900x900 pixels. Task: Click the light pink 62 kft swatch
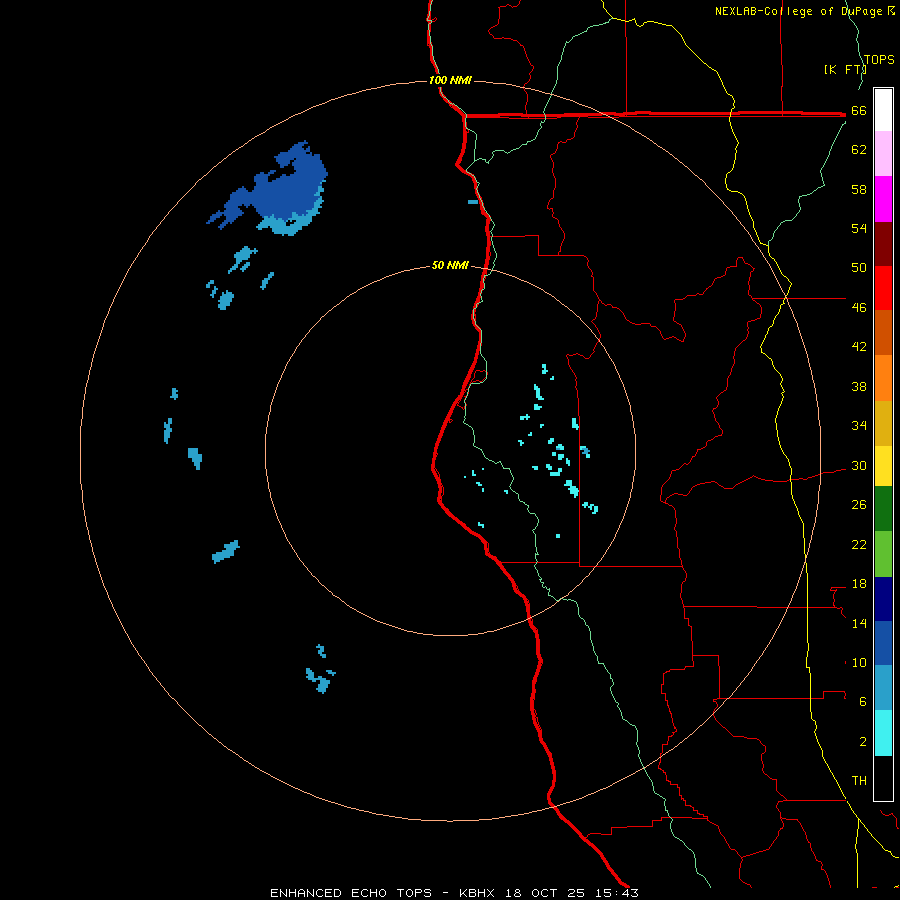(x=883, y=153)
